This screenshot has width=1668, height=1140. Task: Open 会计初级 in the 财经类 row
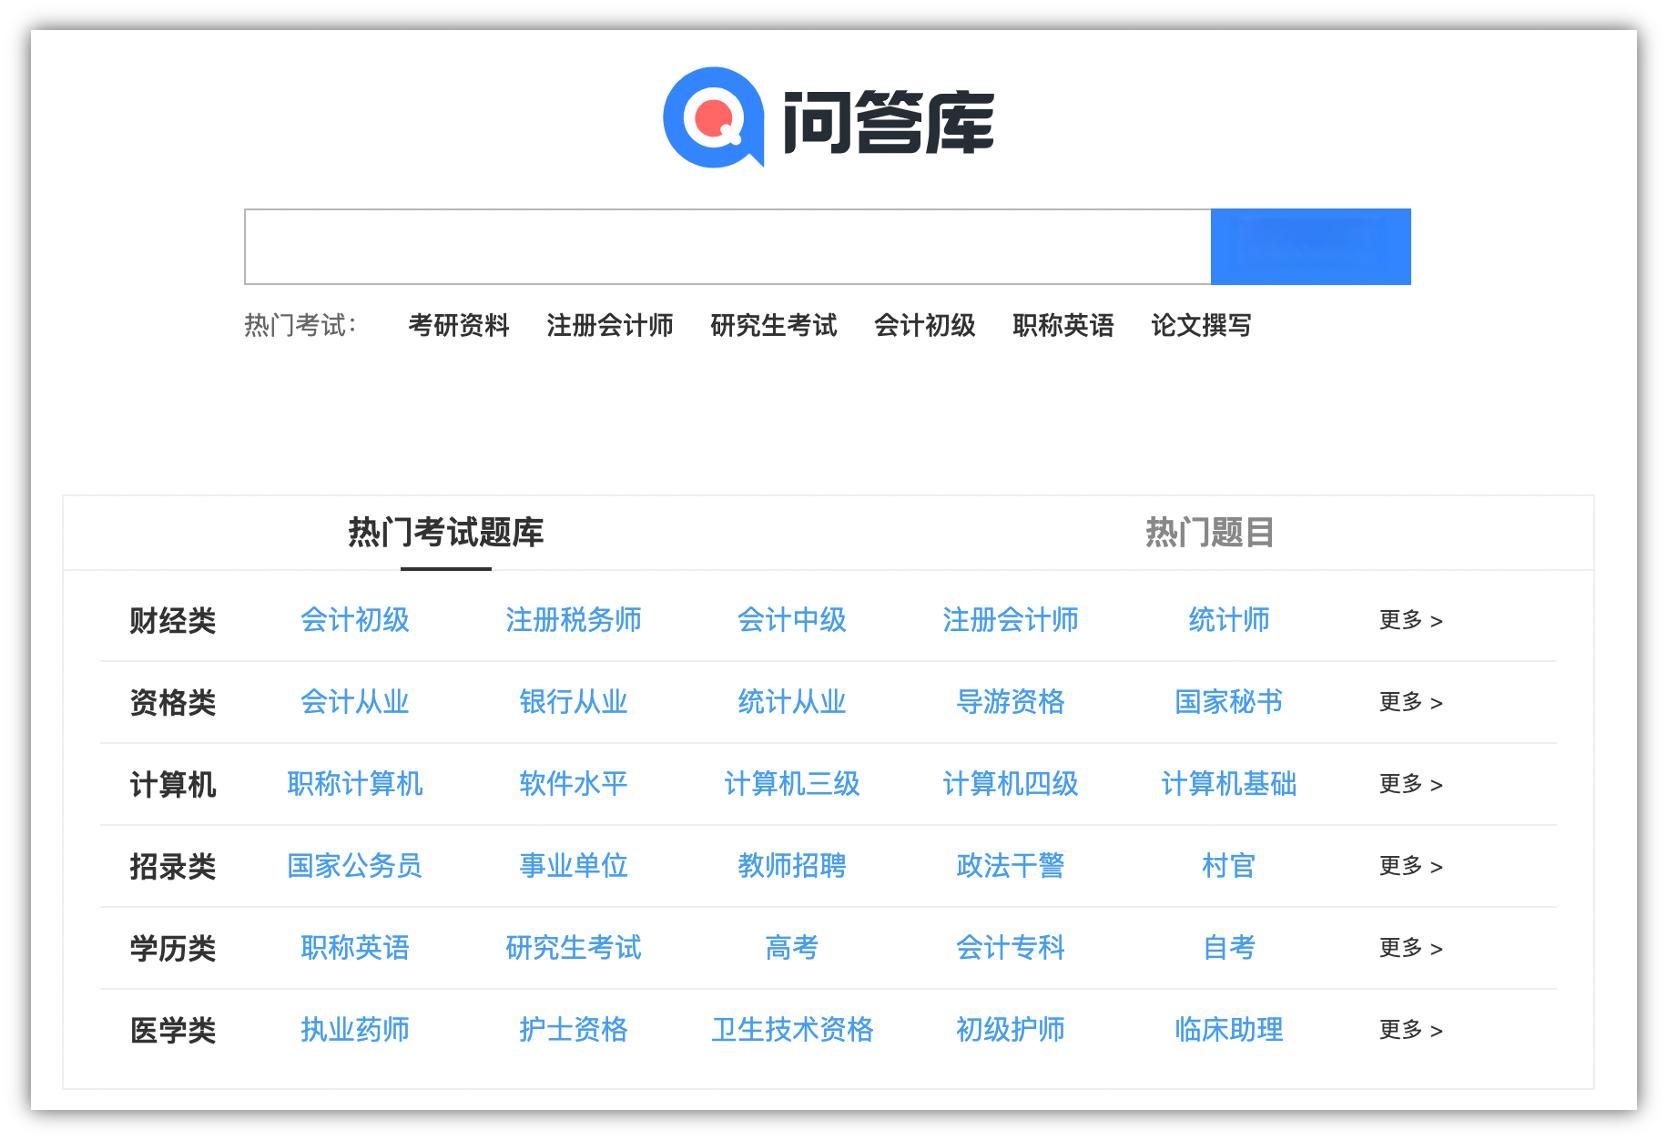pos(355,620)
